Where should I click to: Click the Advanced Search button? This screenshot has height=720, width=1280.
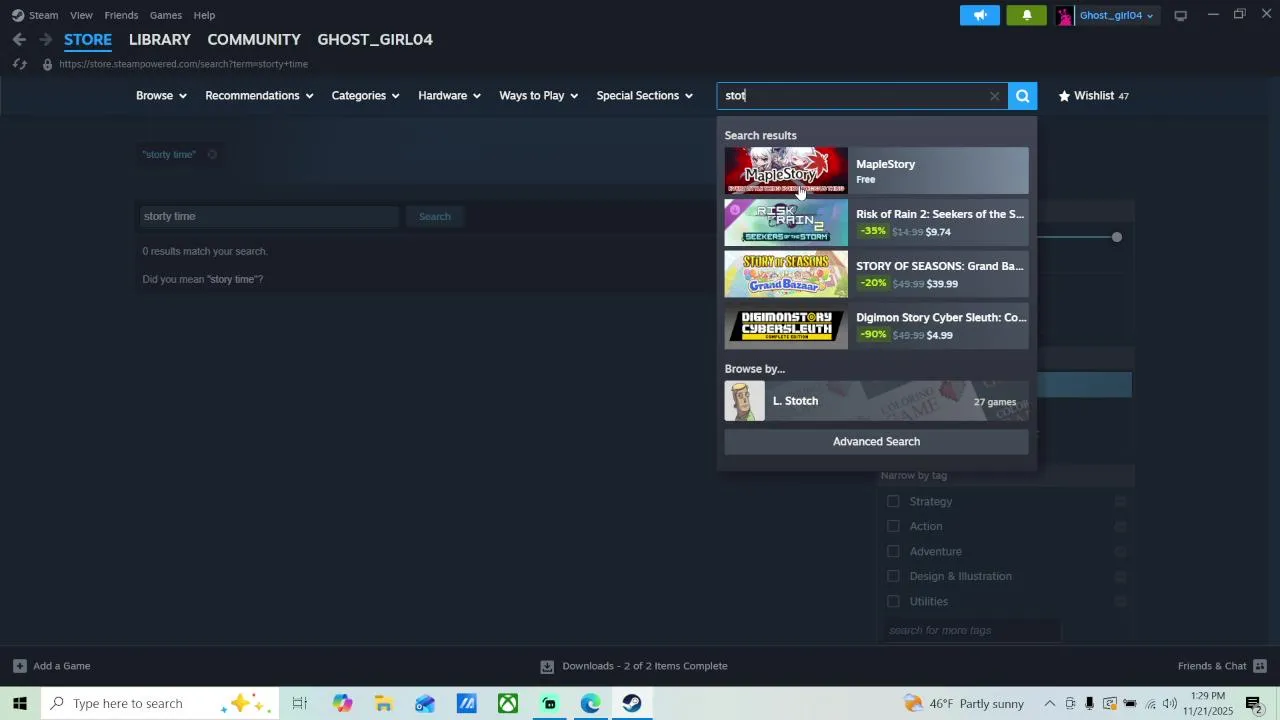tap(876, 442)
